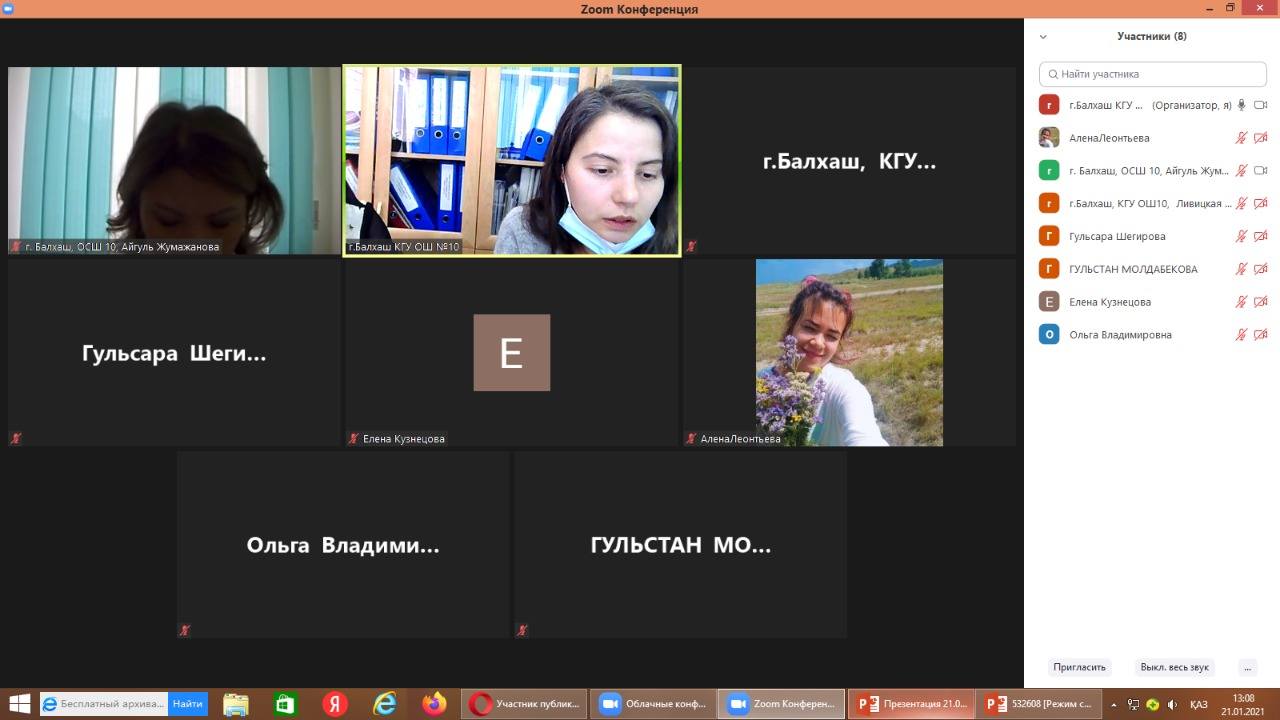Click АленаЛеонтьева's flower photo video tile
This screenshot has height=720, width=1280.
(849, 352)
